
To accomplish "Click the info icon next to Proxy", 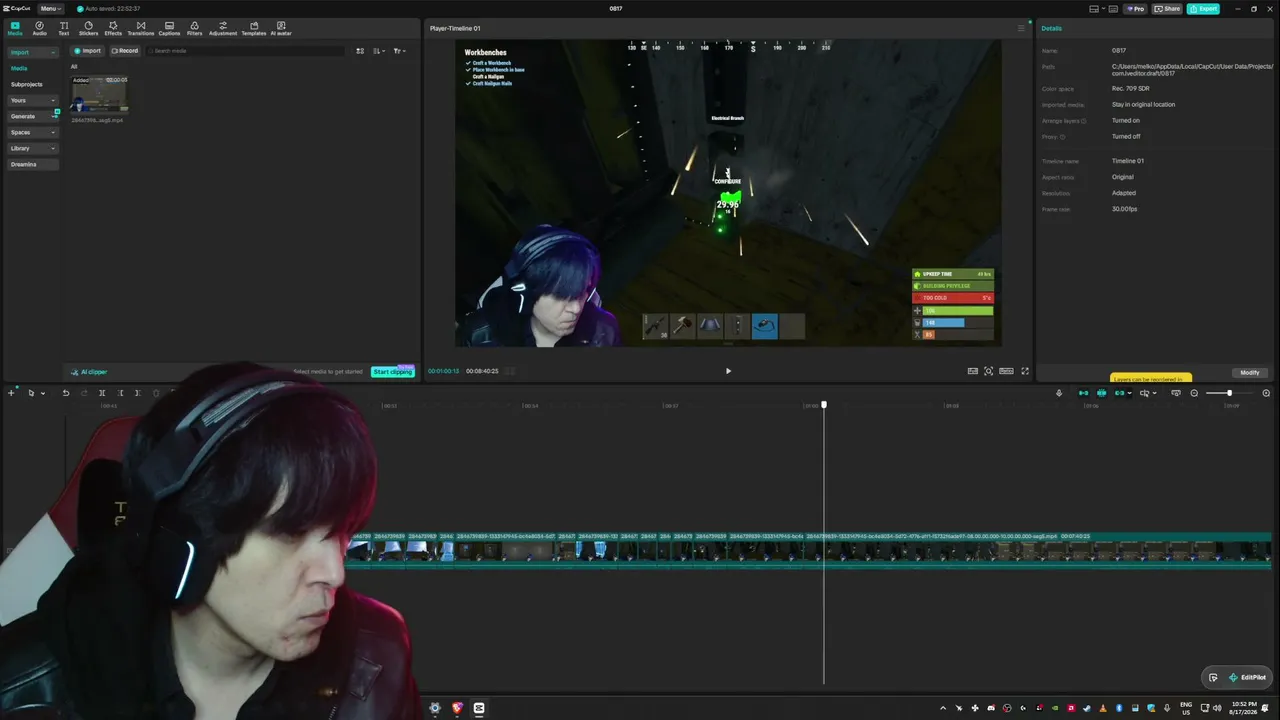I will (1062, 137).
